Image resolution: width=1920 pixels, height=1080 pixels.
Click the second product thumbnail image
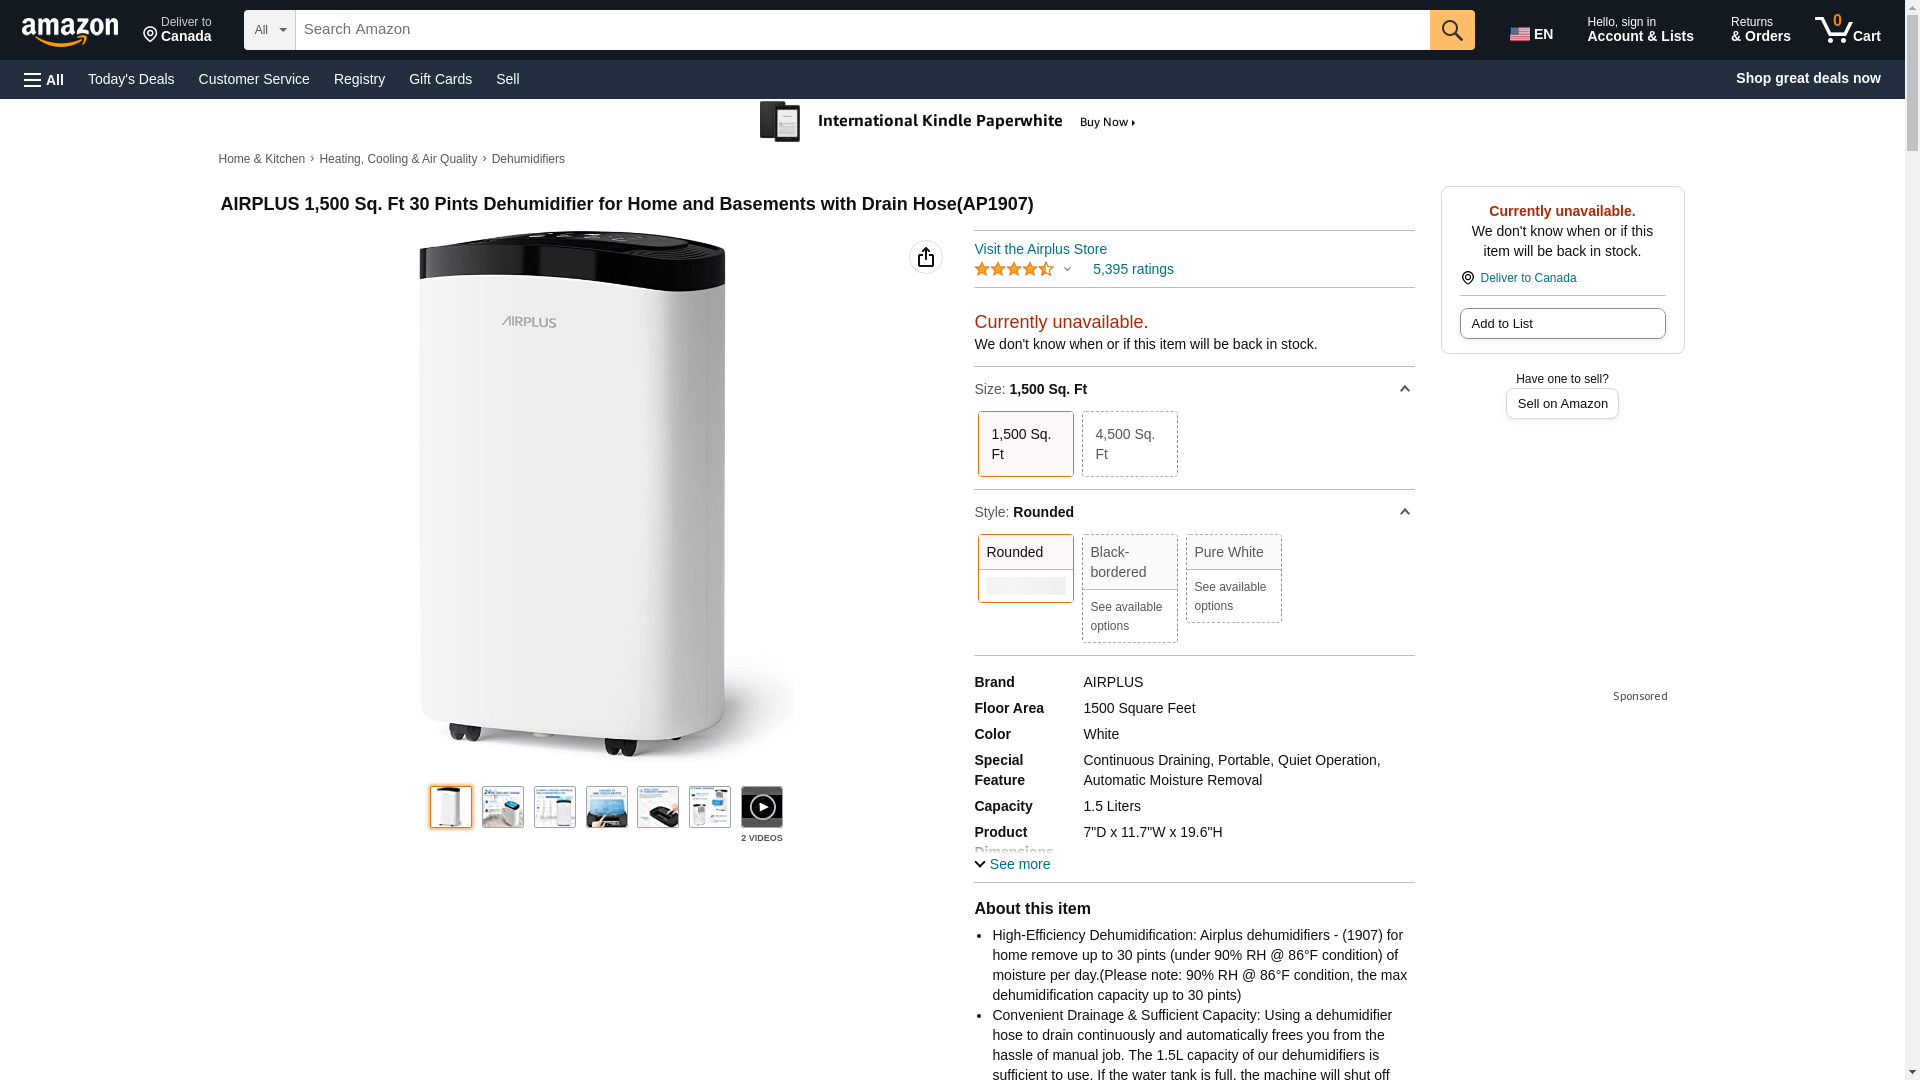tap(502, 807)
